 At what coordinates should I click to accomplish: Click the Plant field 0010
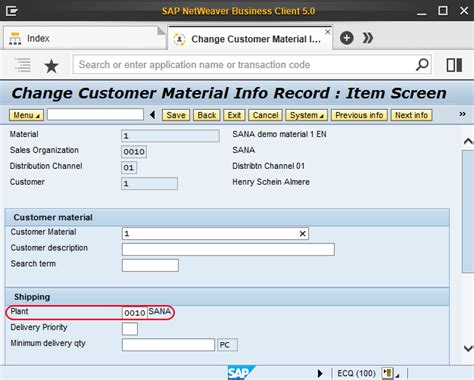pyautogui.click(x=135, y=313)
